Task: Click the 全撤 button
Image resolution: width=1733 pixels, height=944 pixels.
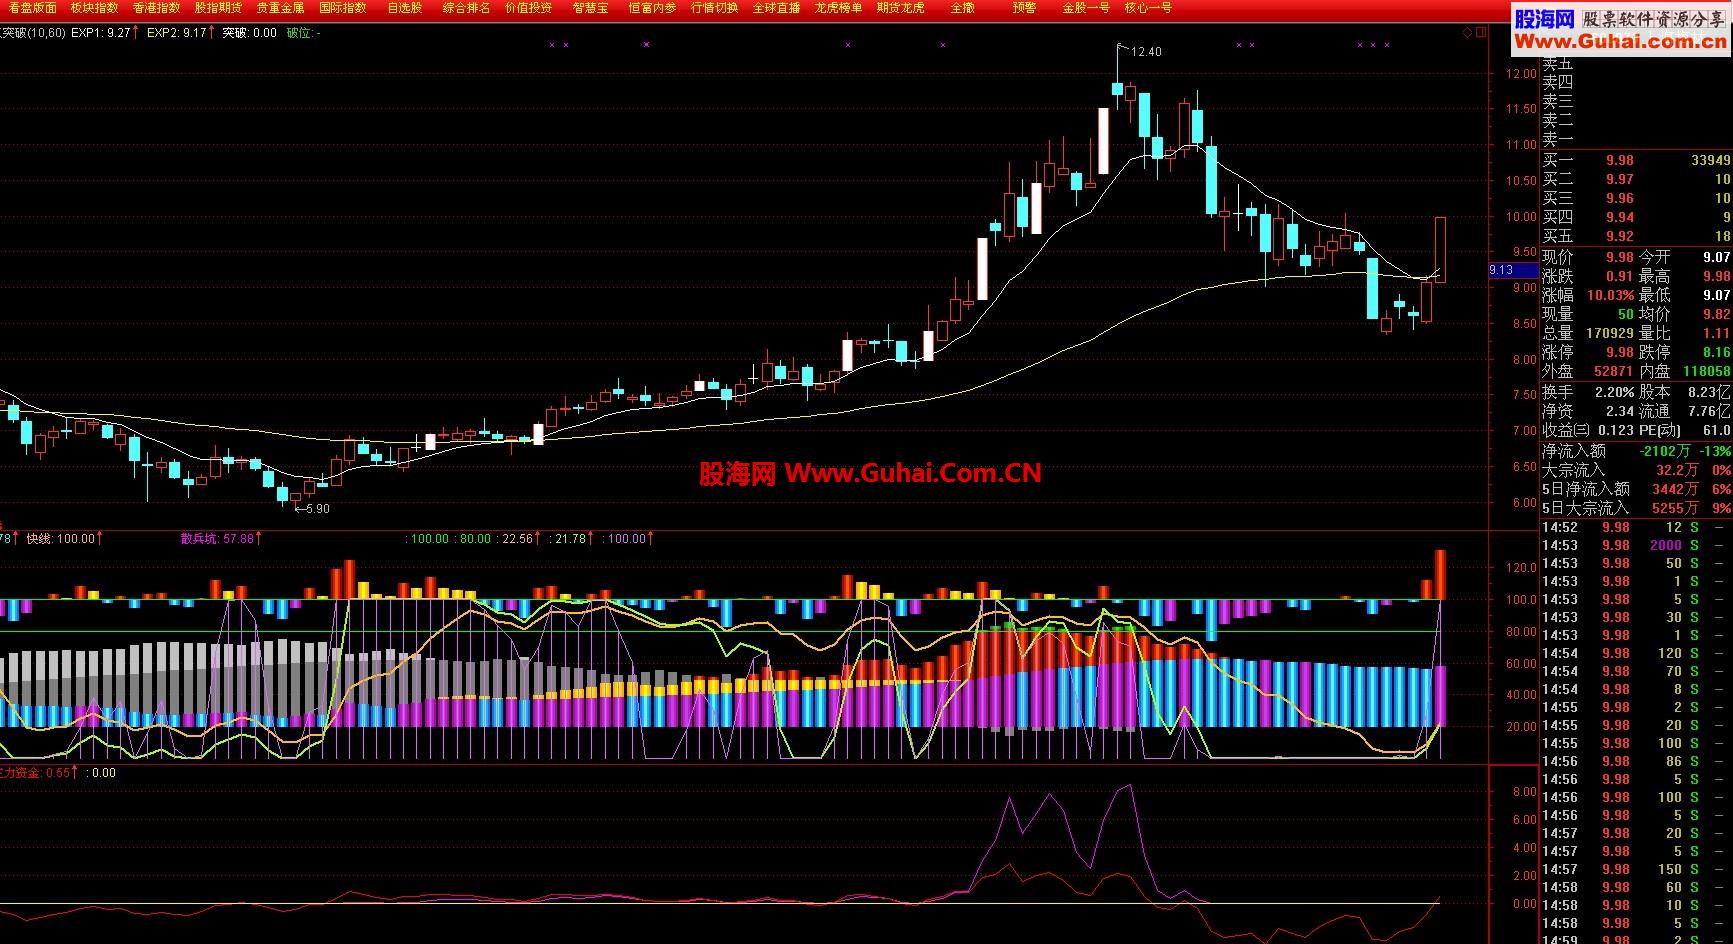Action: pyautogui.click(x=962, y=8)
